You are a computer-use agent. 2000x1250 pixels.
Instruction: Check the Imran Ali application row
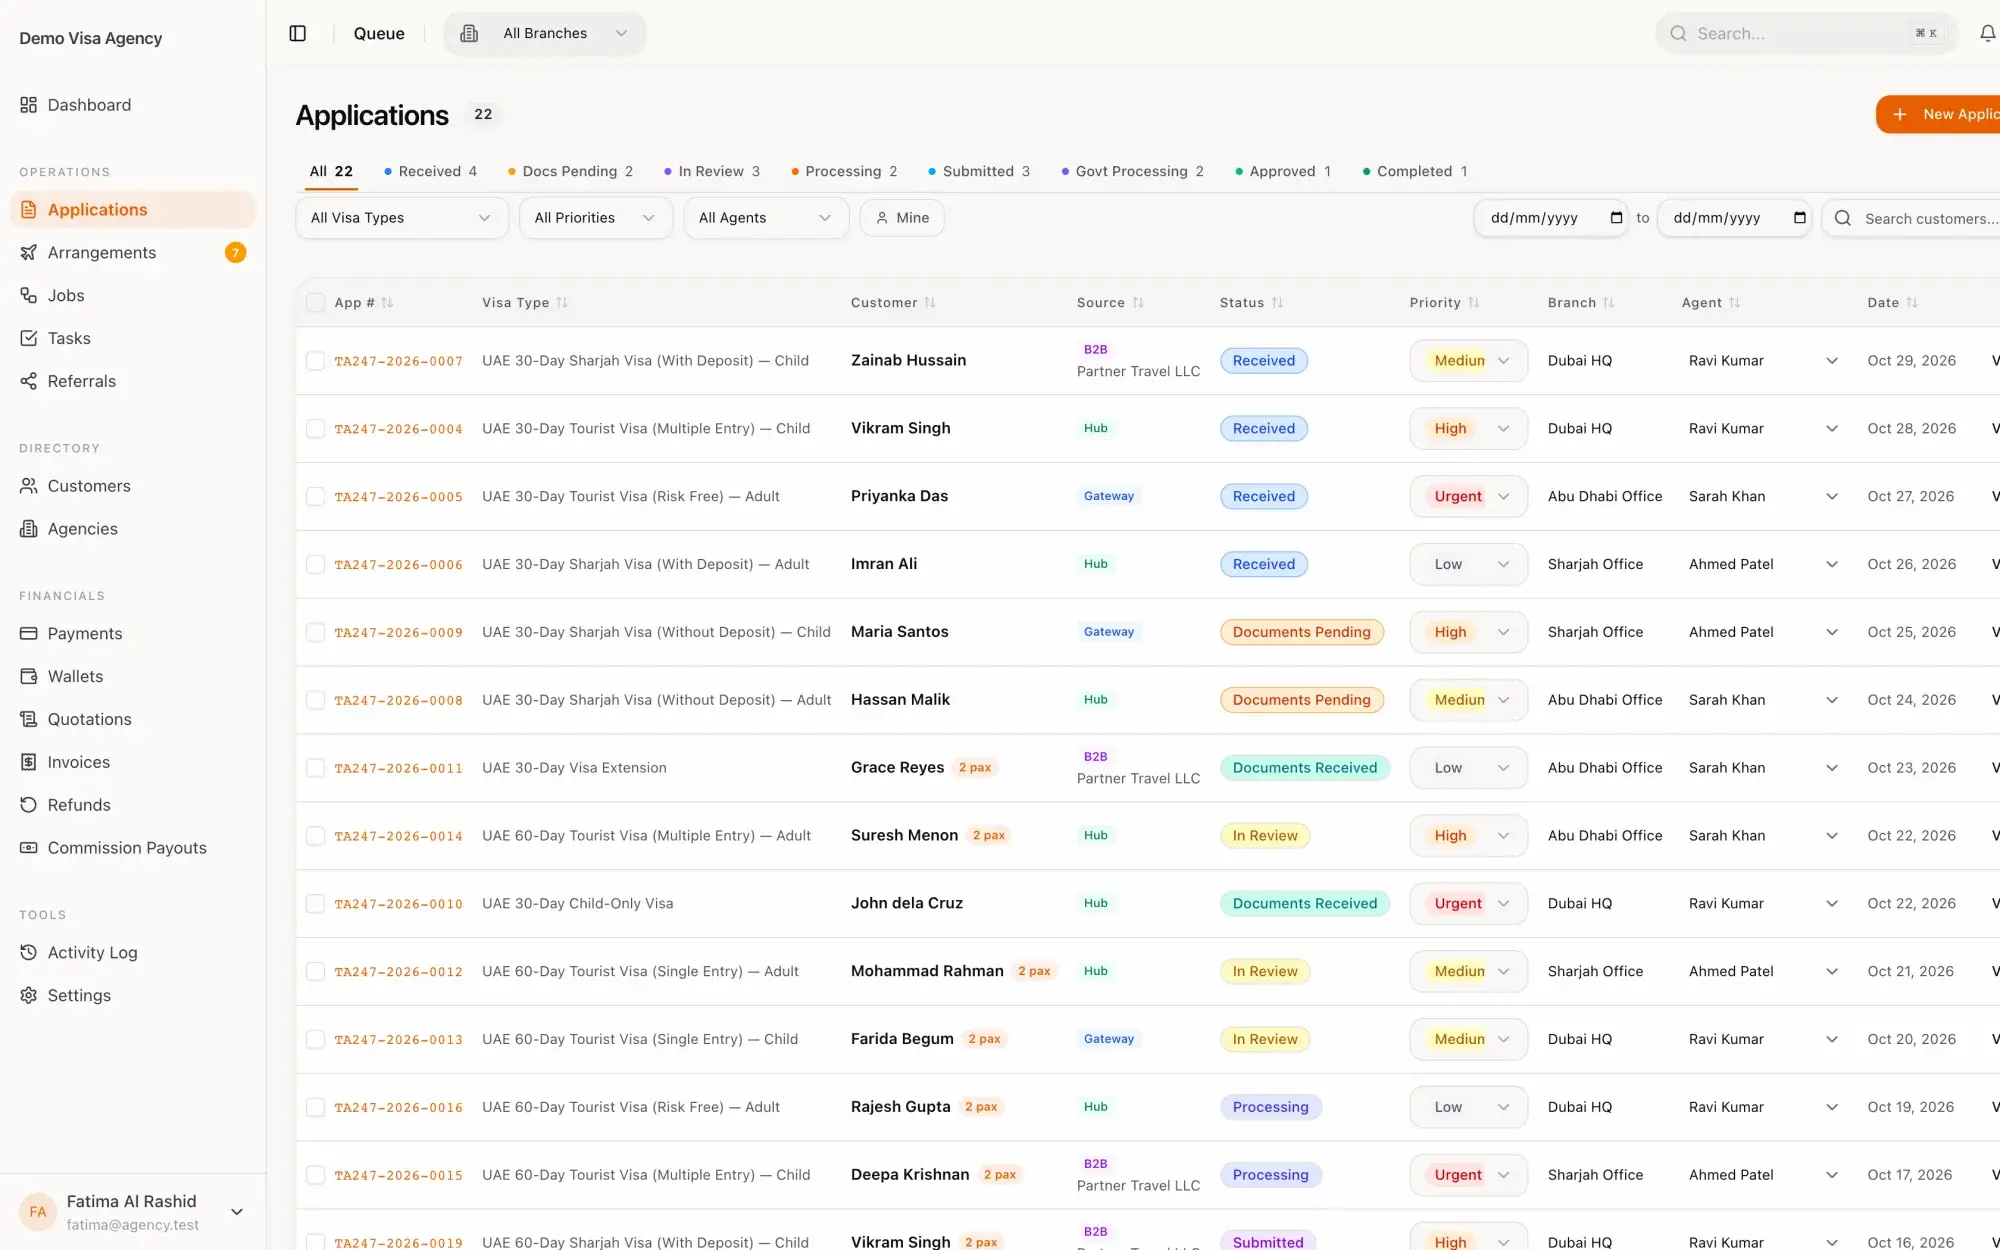[x=315, y=565]
